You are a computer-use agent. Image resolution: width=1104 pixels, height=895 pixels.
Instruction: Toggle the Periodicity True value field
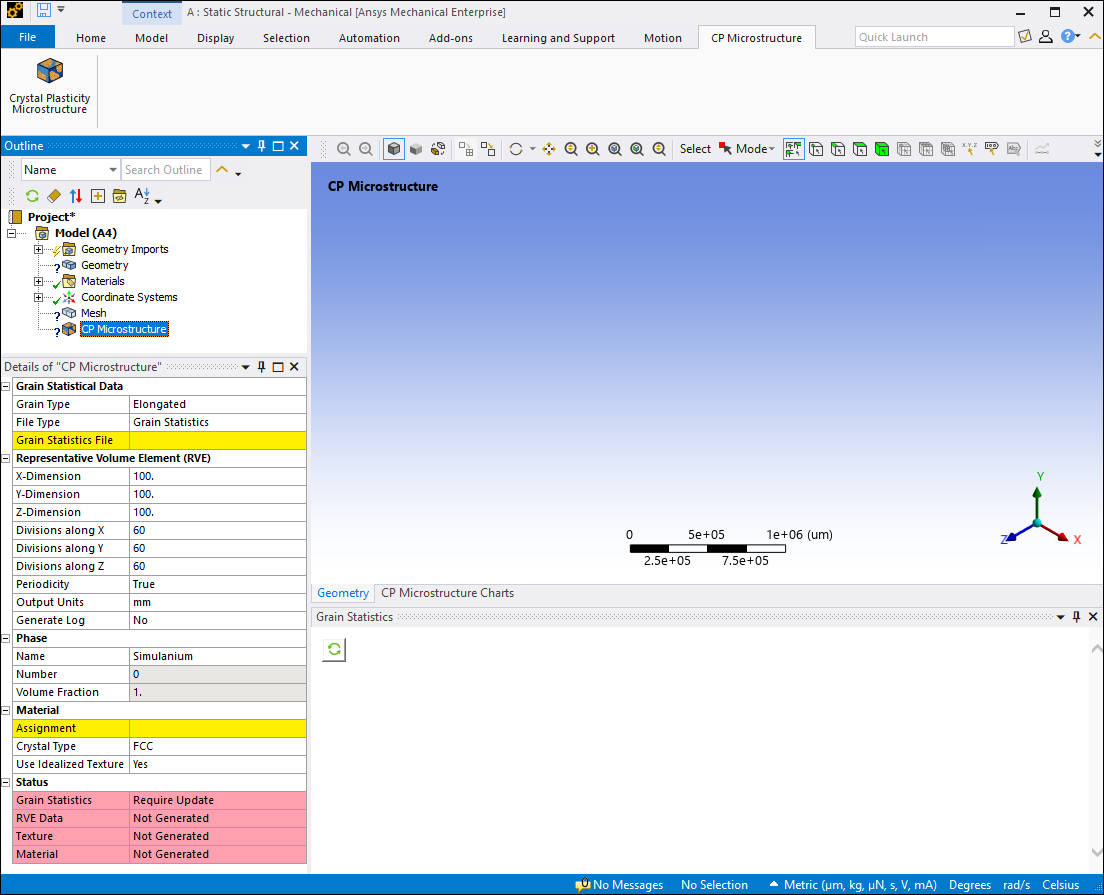(x=217, y=584)
